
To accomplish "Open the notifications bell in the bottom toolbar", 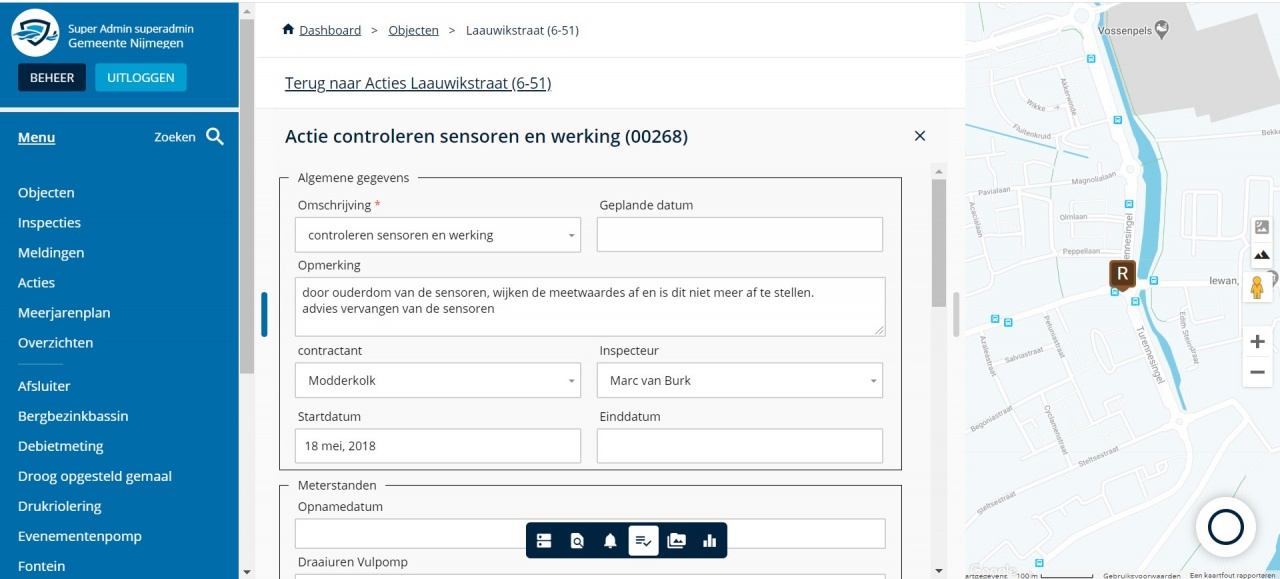I will (610, 541).
